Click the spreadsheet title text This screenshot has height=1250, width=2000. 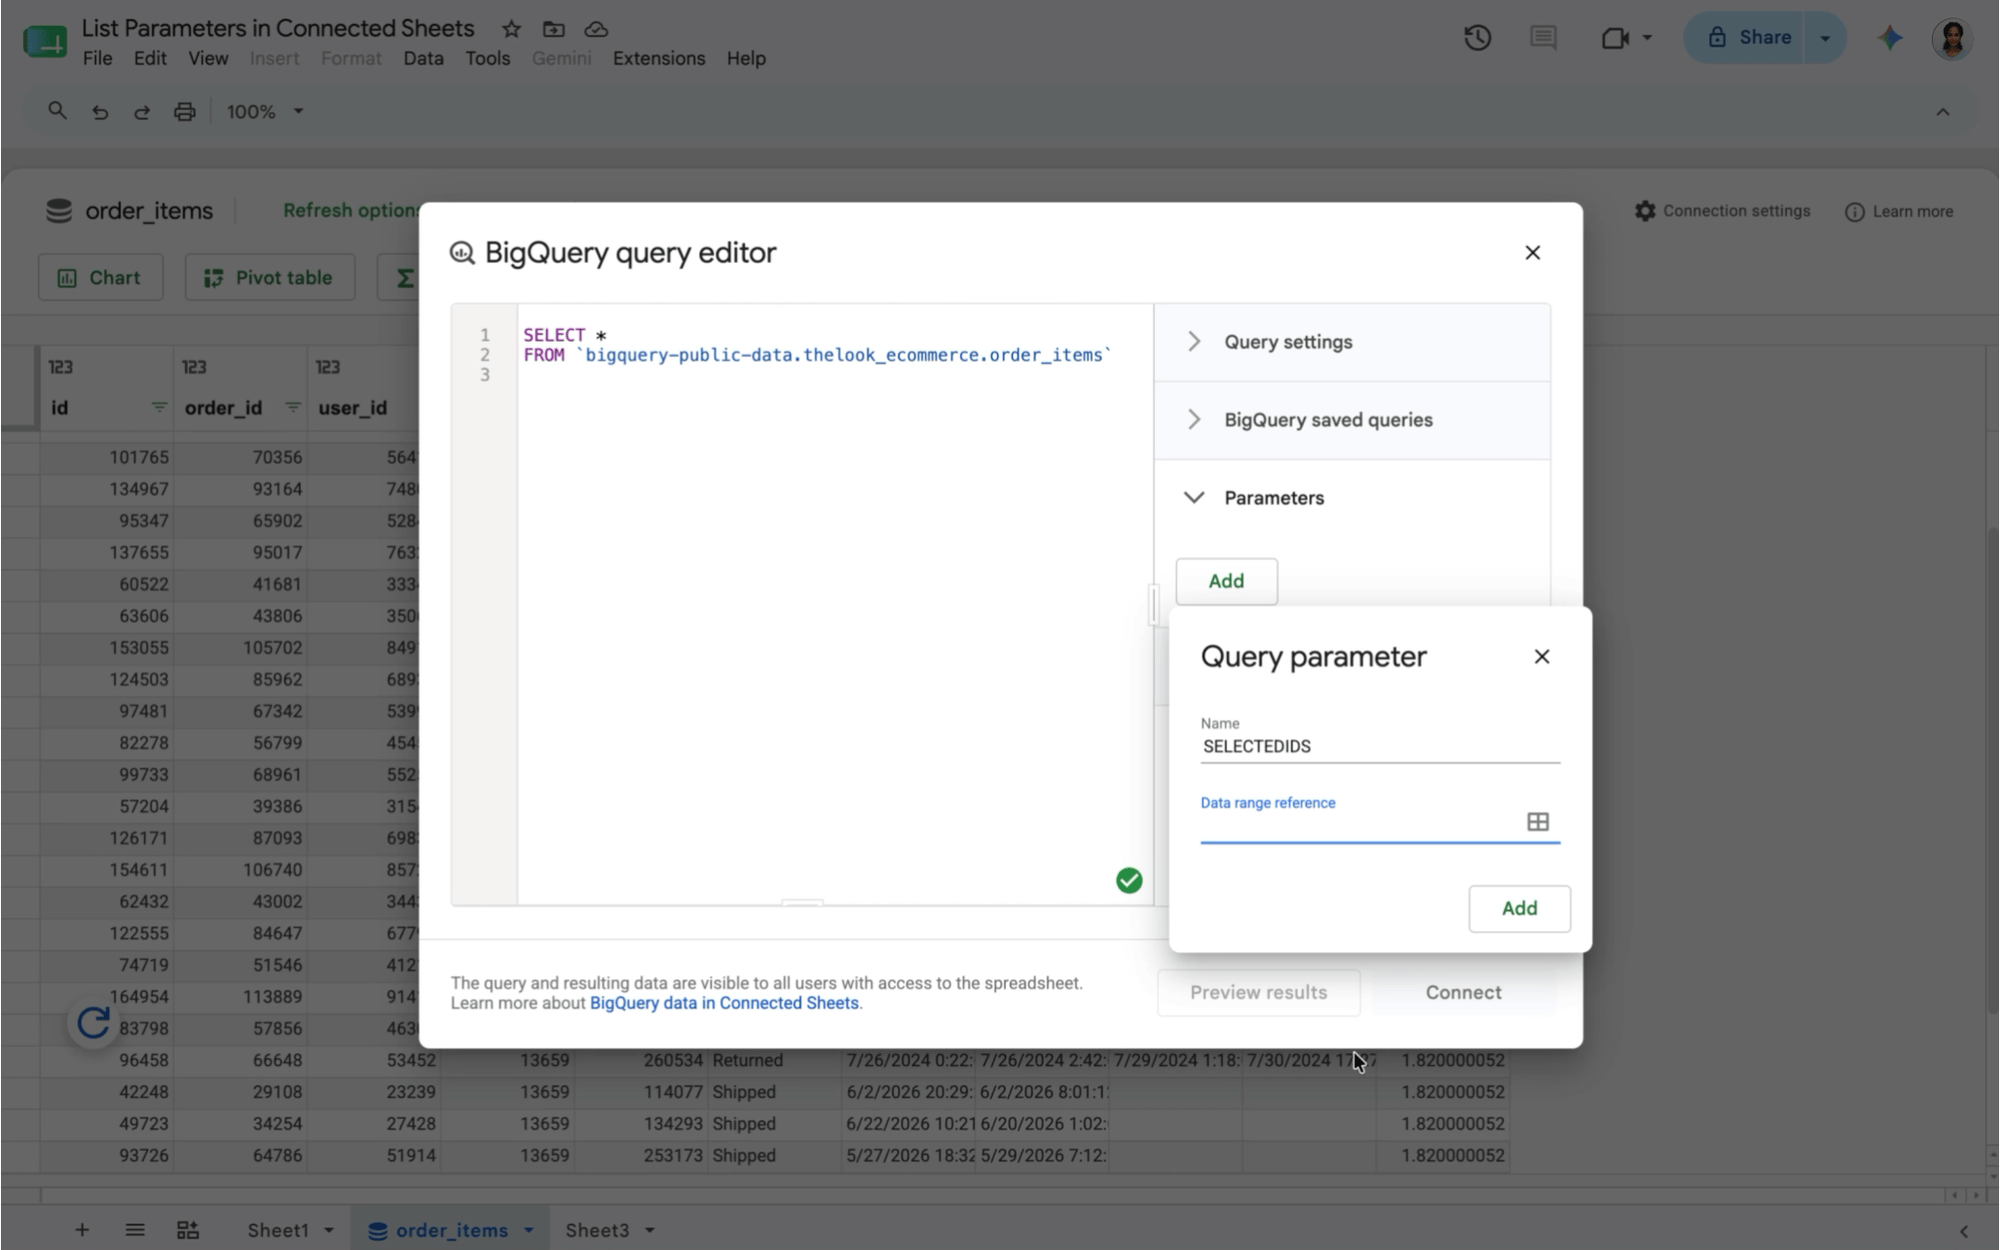pos(278,28)
